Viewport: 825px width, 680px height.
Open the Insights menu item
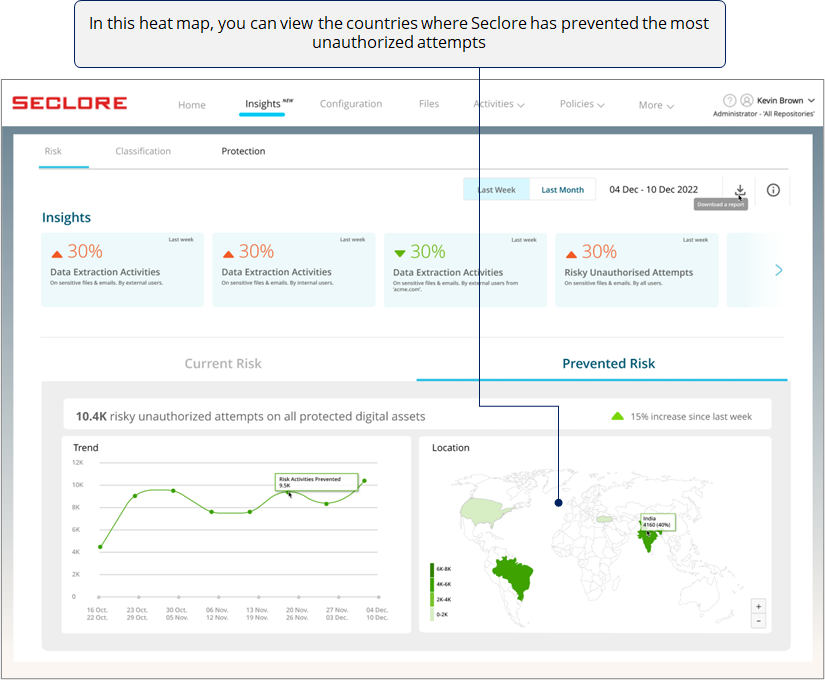pos(263,104)
